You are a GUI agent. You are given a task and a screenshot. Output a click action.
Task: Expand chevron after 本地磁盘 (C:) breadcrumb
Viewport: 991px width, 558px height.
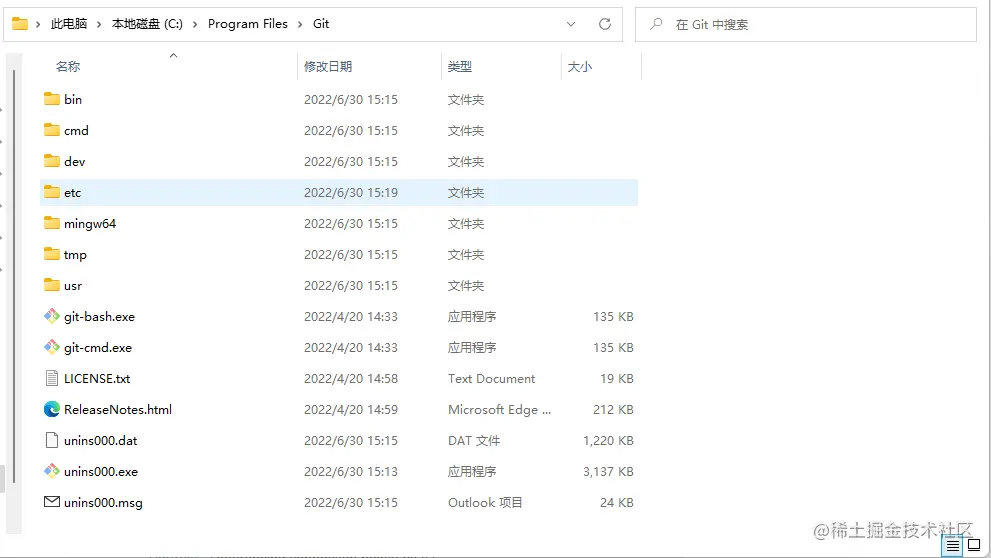tap(195, 24)
